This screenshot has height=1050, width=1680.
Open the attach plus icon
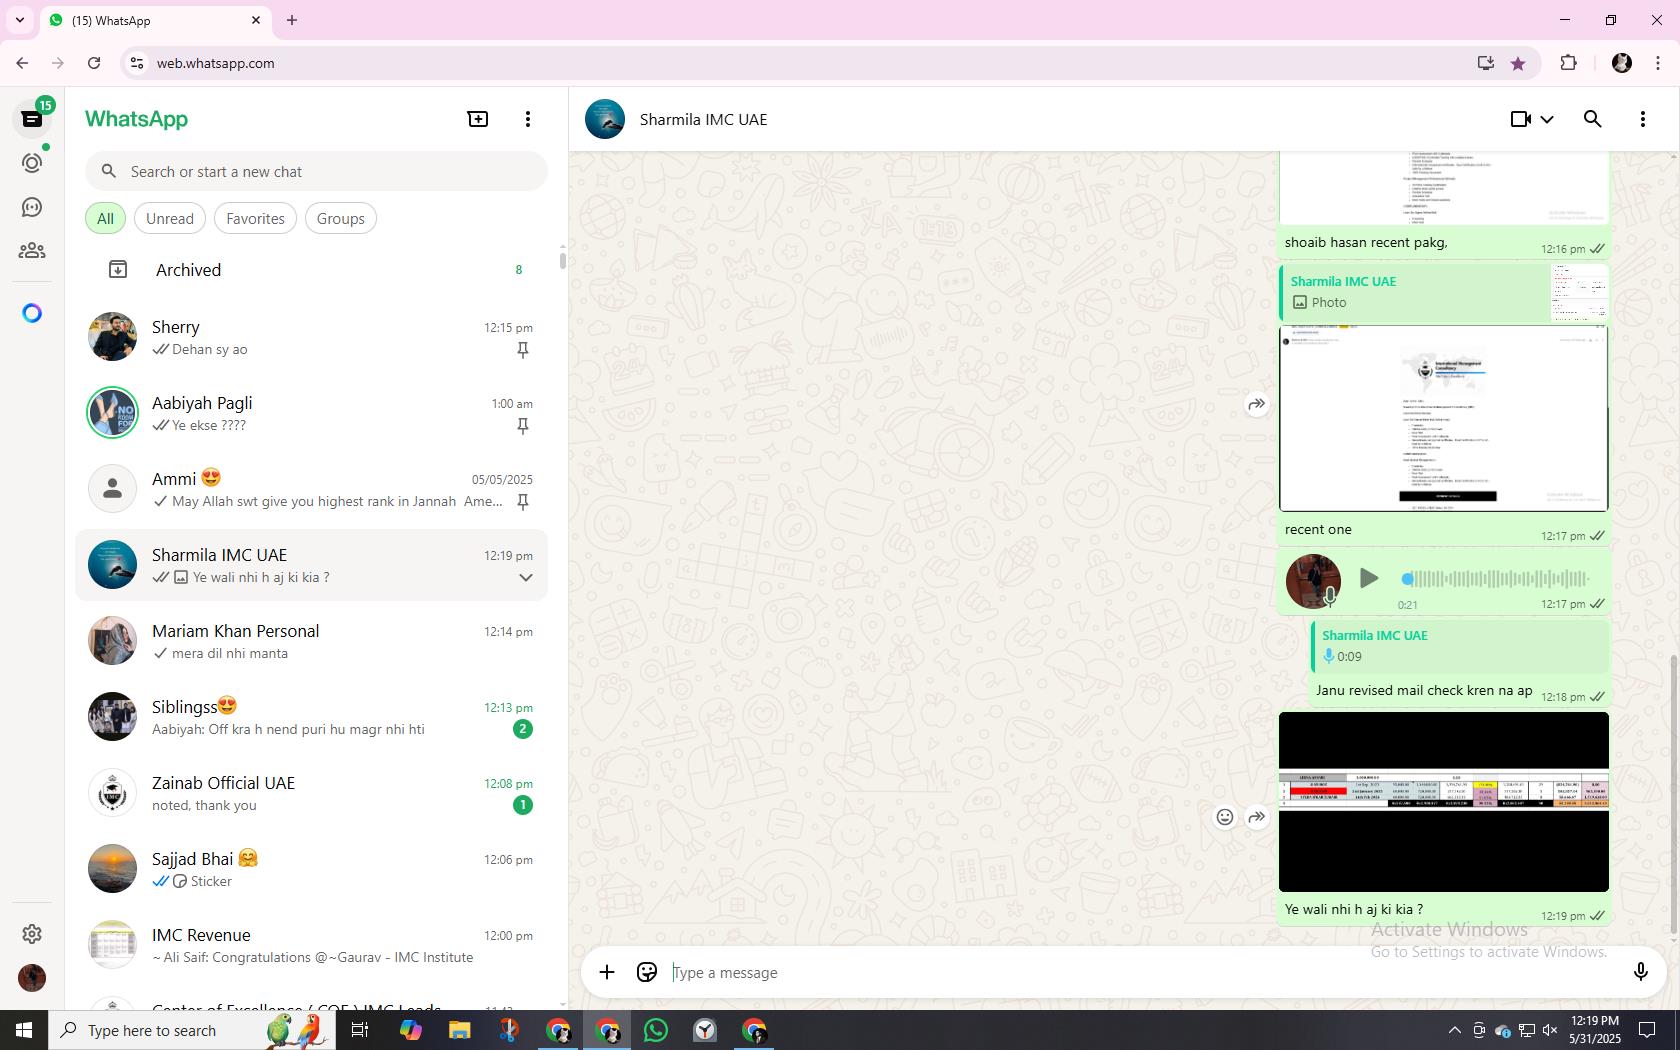point(607,972)
